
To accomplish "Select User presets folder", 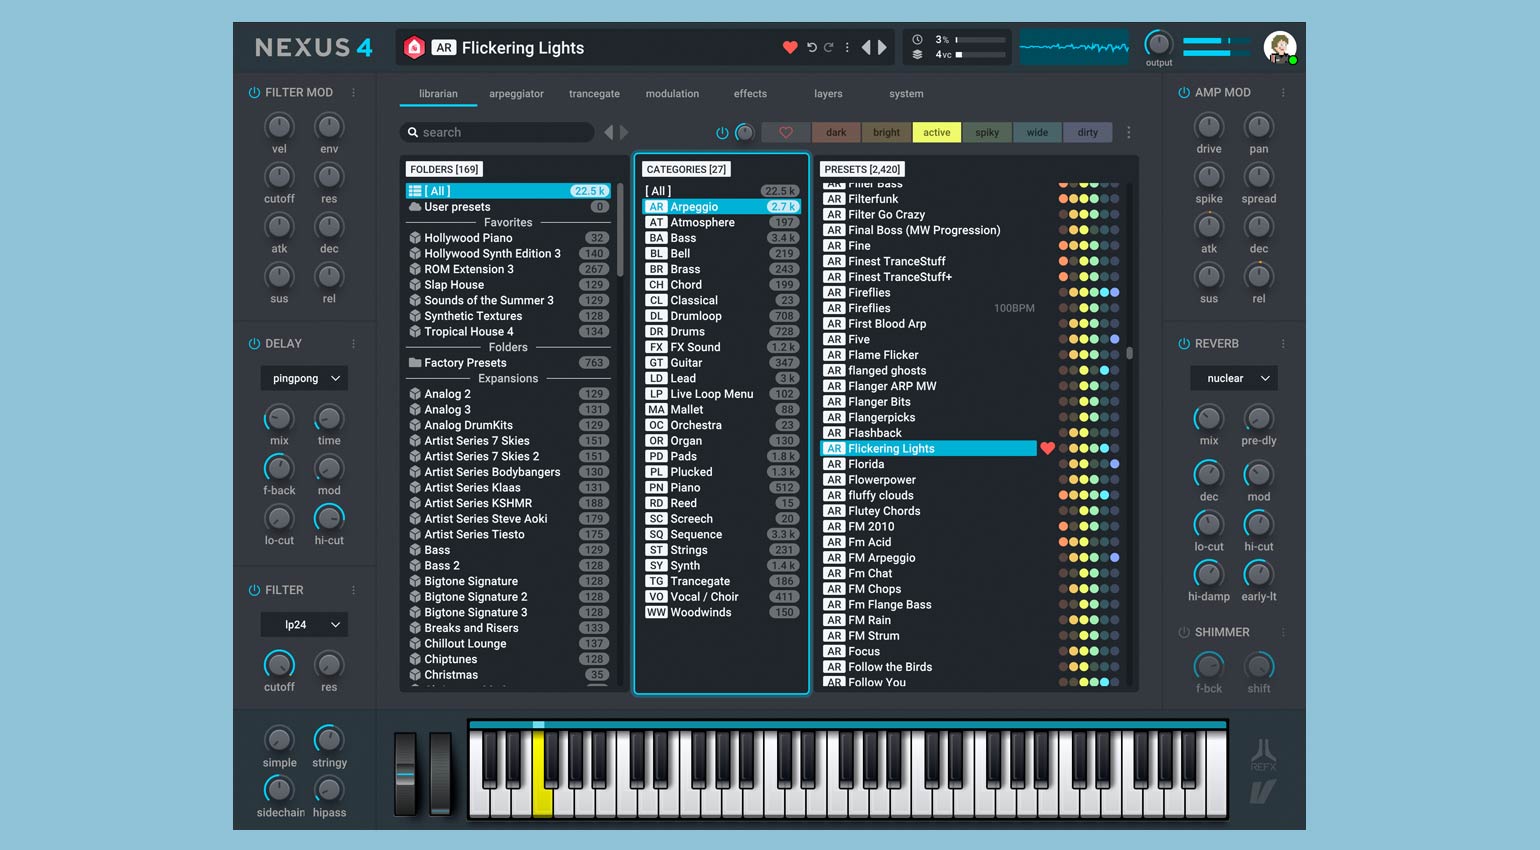I will click(x=508, y=207).
